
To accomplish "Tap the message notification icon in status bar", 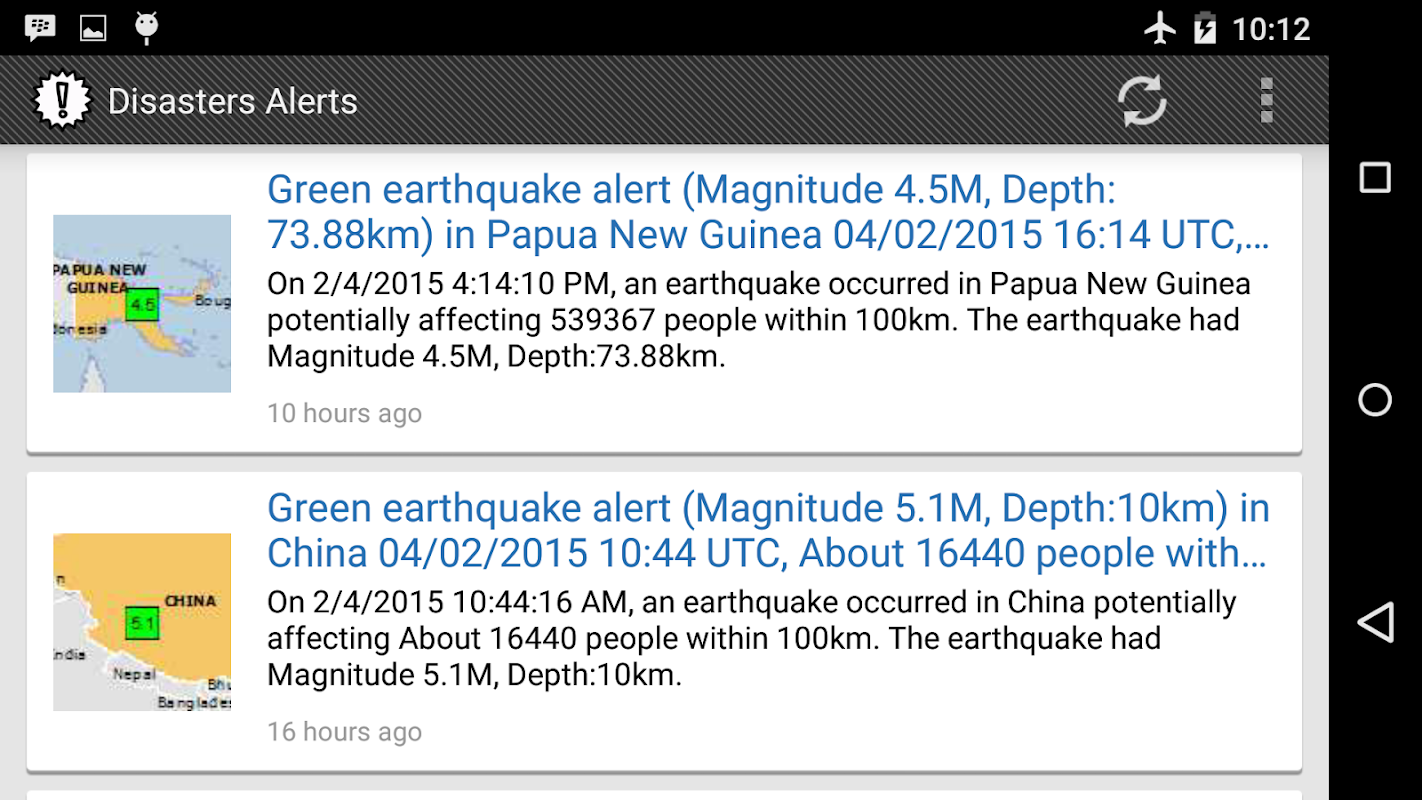I will [x=40, y=28].
